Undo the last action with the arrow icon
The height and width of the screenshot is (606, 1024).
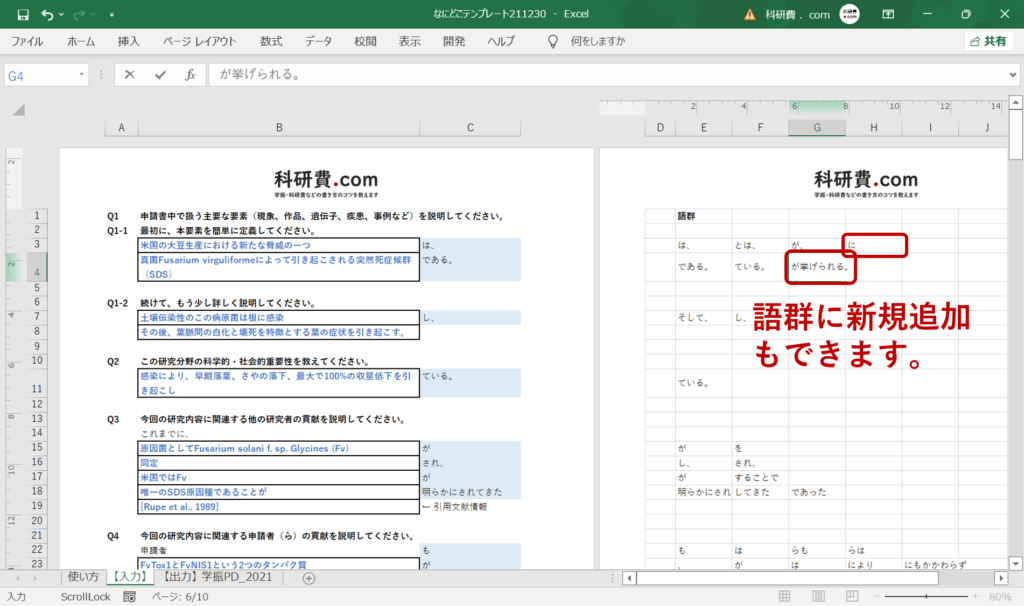47,14
